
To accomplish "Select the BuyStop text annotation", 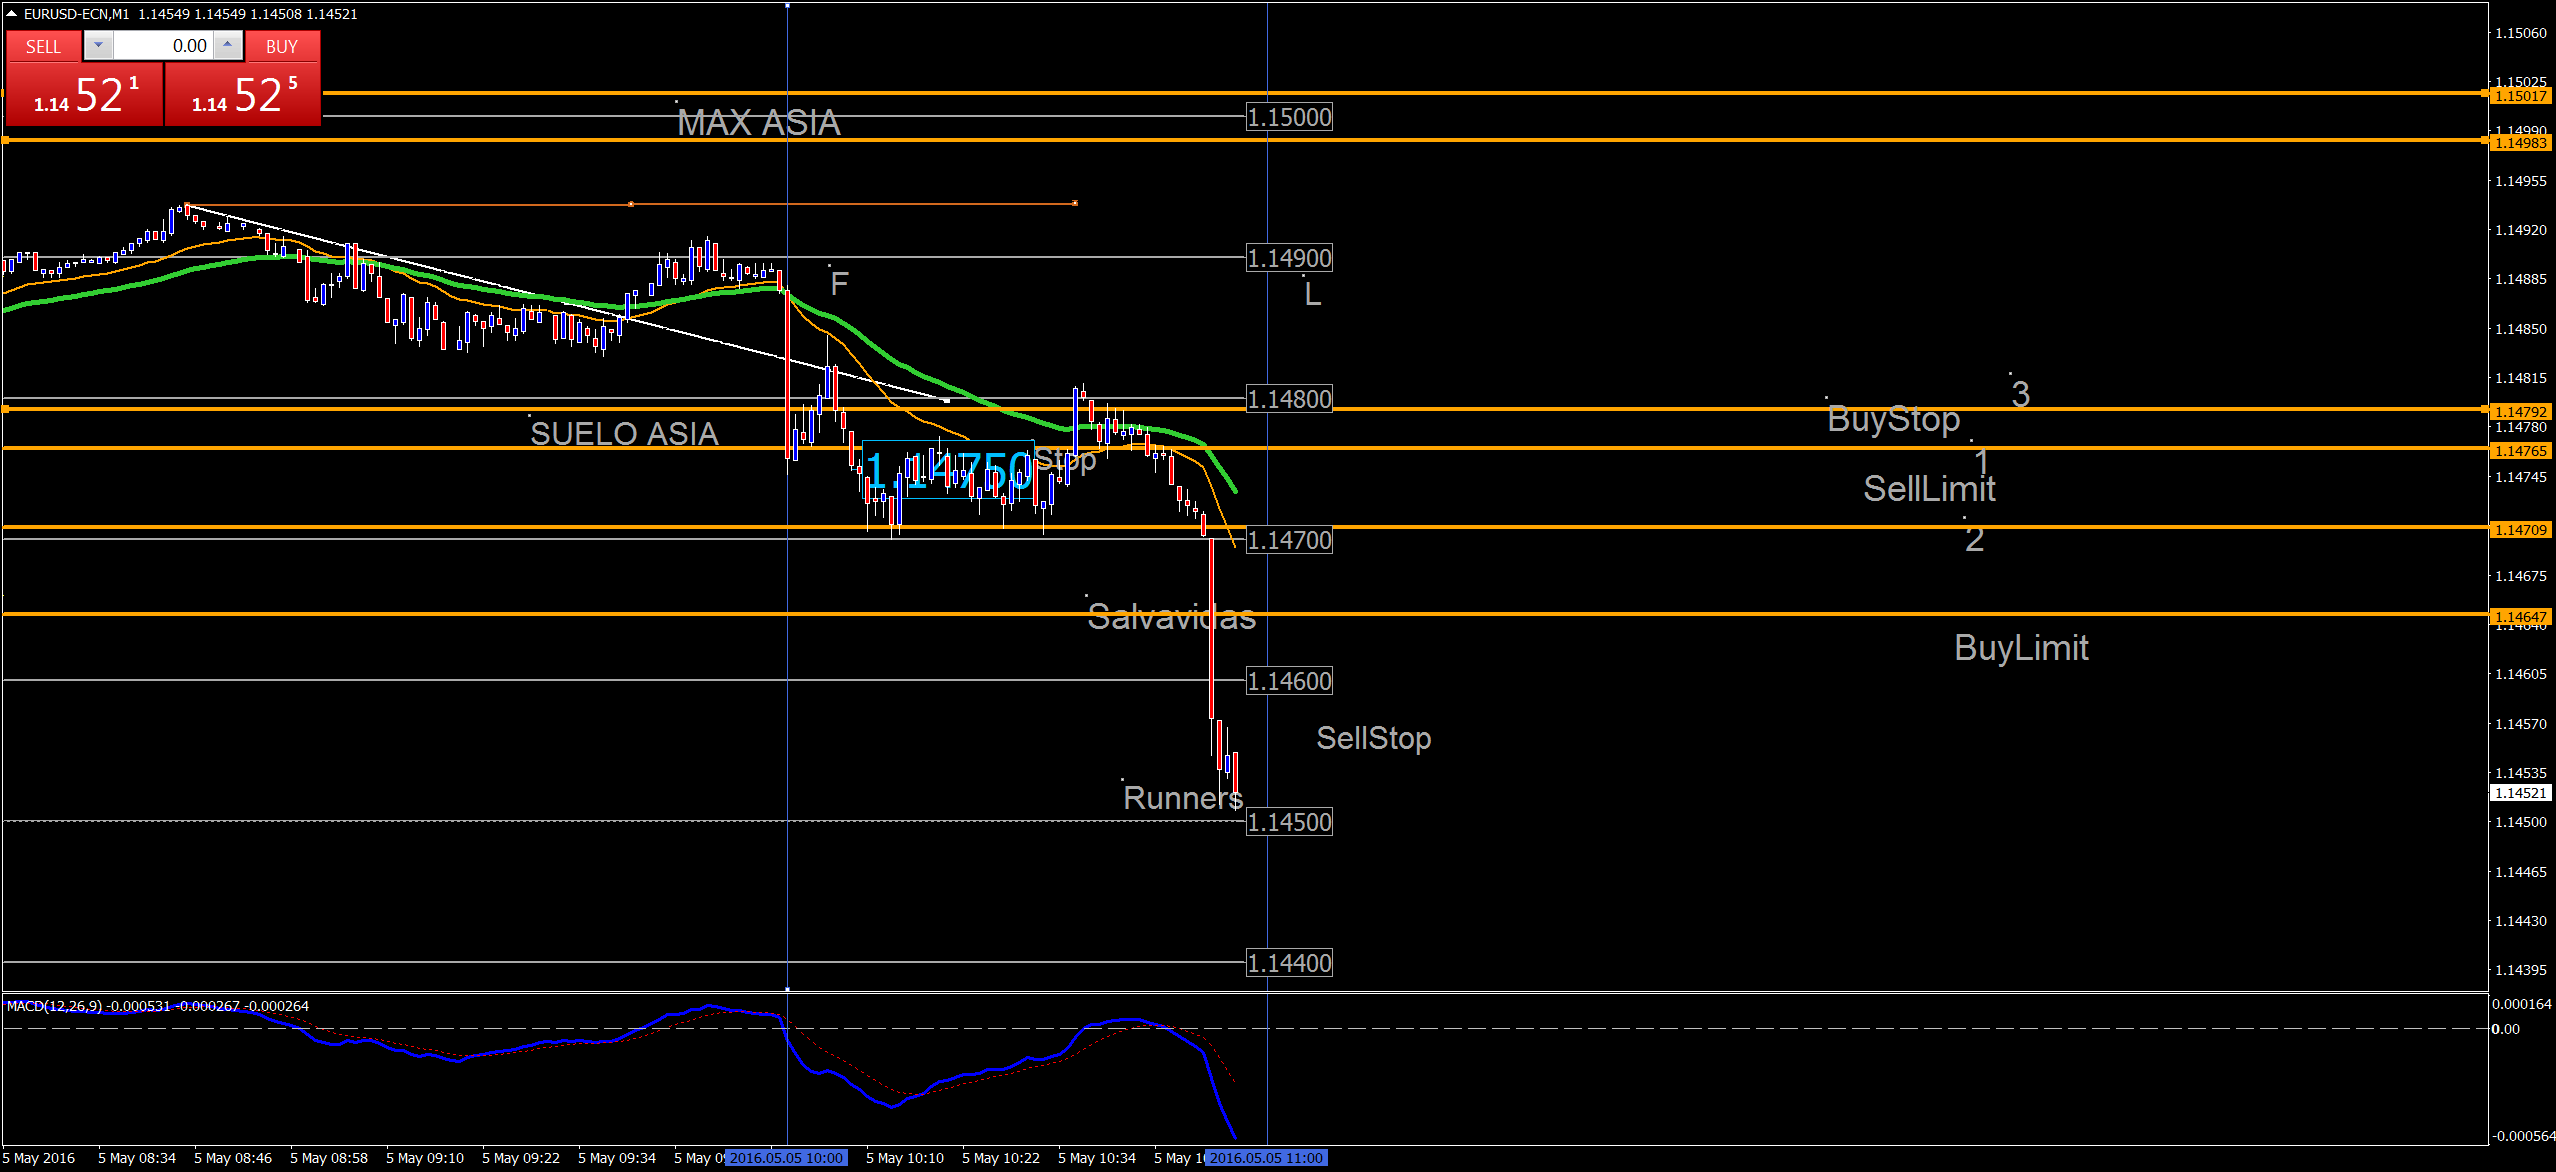I will (1893, 419).
